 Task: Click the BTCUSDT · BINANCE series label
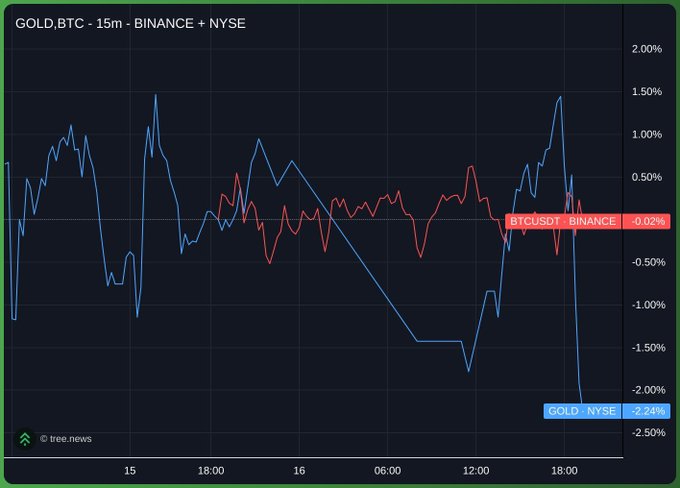point(563,221)
